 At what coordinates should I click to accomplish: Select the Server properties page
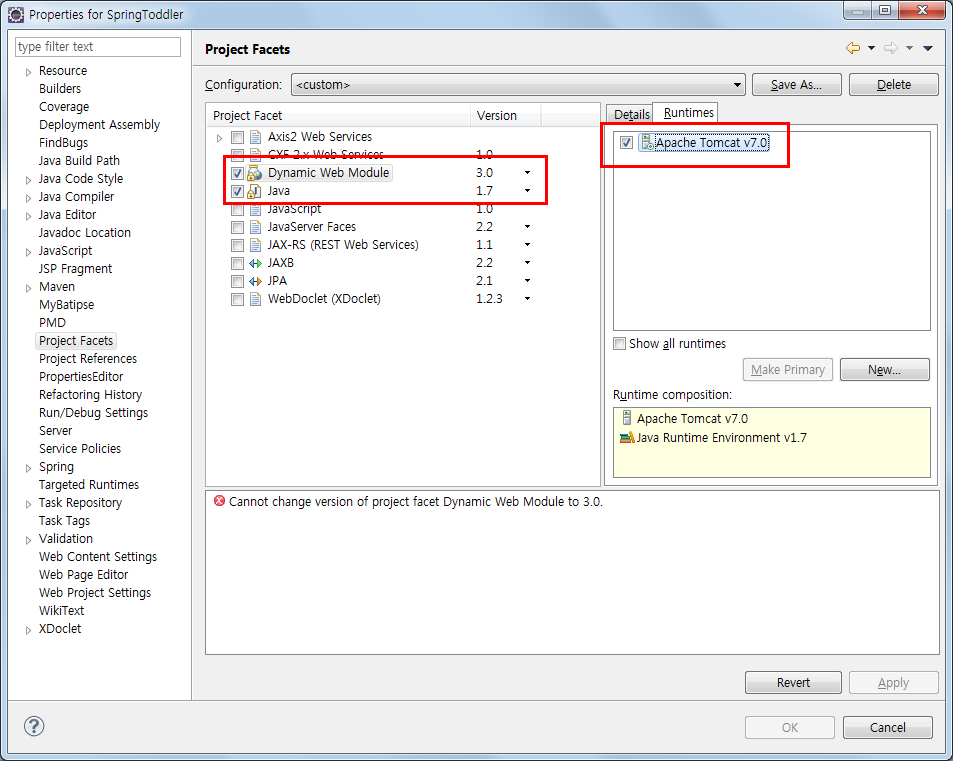55,430
